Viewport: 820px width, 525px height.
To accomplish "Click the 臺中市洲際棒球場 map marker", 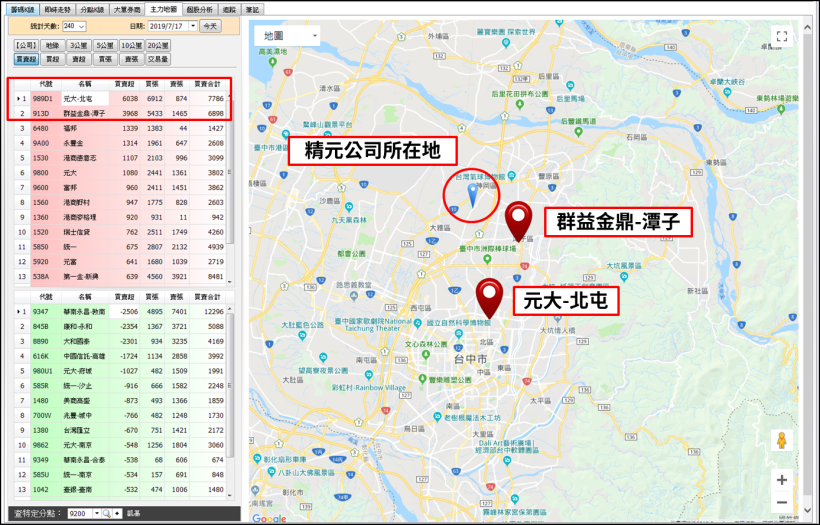I will pos(487,259).
